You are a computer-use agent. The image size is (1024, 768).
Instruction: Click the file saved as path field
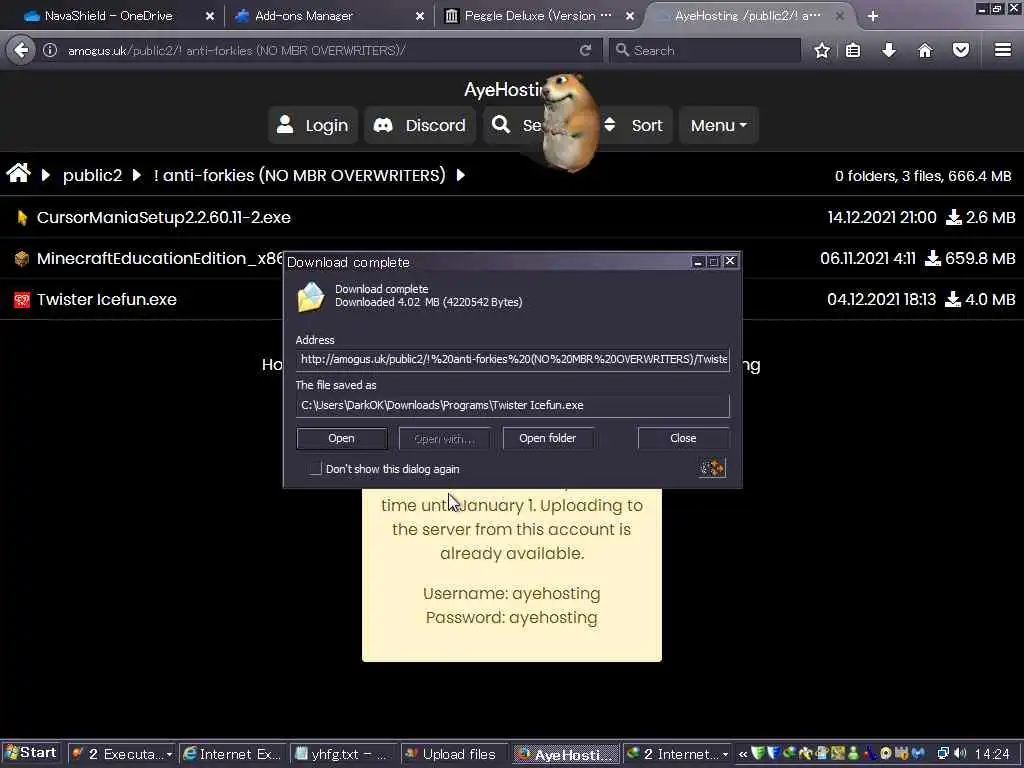(x=513, y=405)
